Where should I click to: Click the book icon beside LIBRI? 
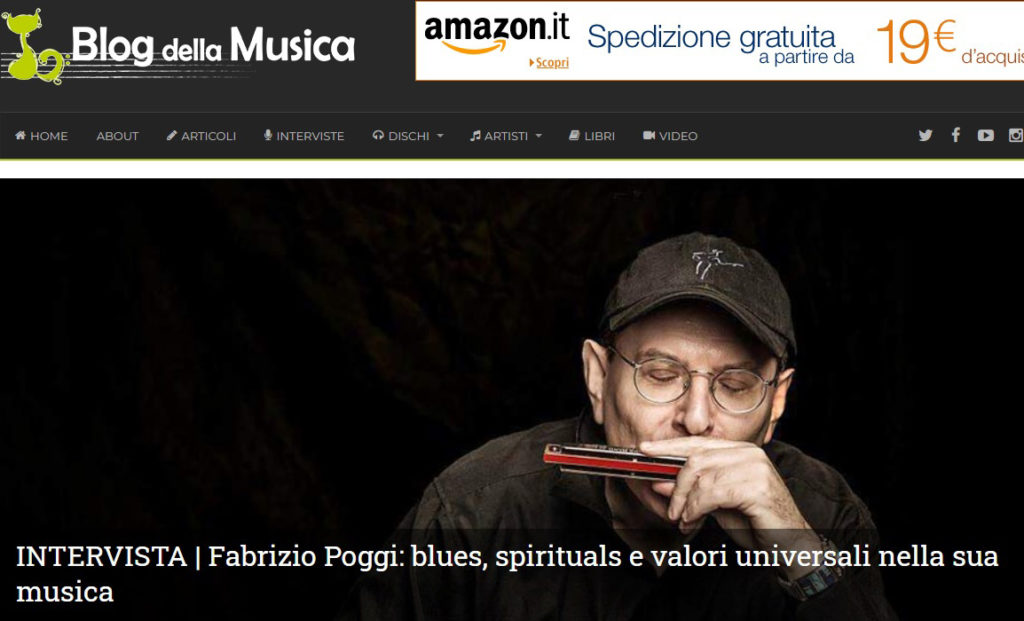tap(574, 135)
